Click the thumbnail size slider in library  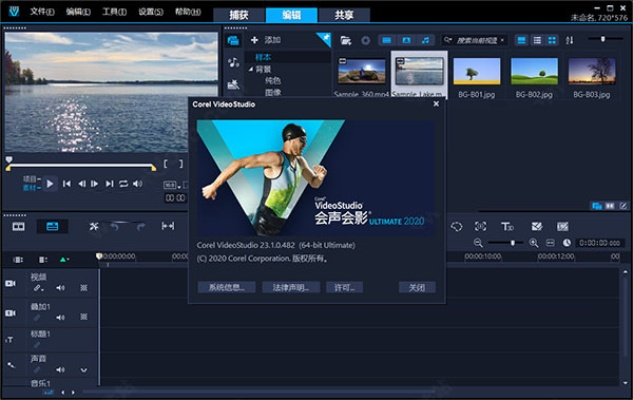(603, 39)
